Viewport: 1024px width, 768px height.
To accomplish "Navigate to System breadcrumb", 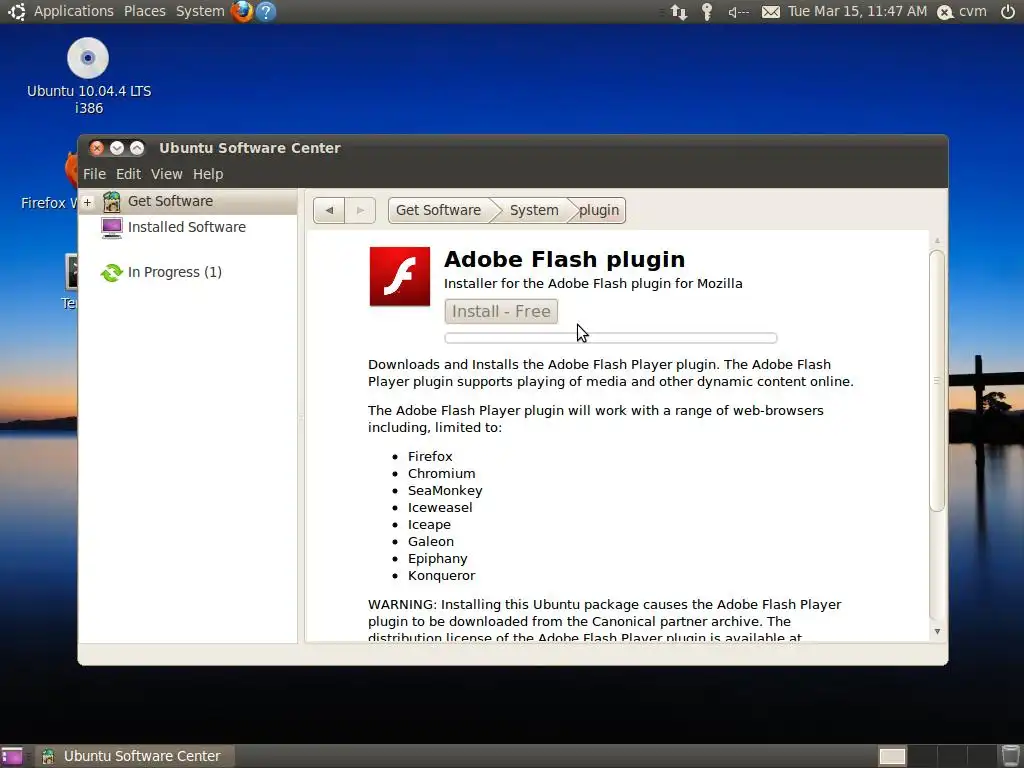I will (534, 210).
